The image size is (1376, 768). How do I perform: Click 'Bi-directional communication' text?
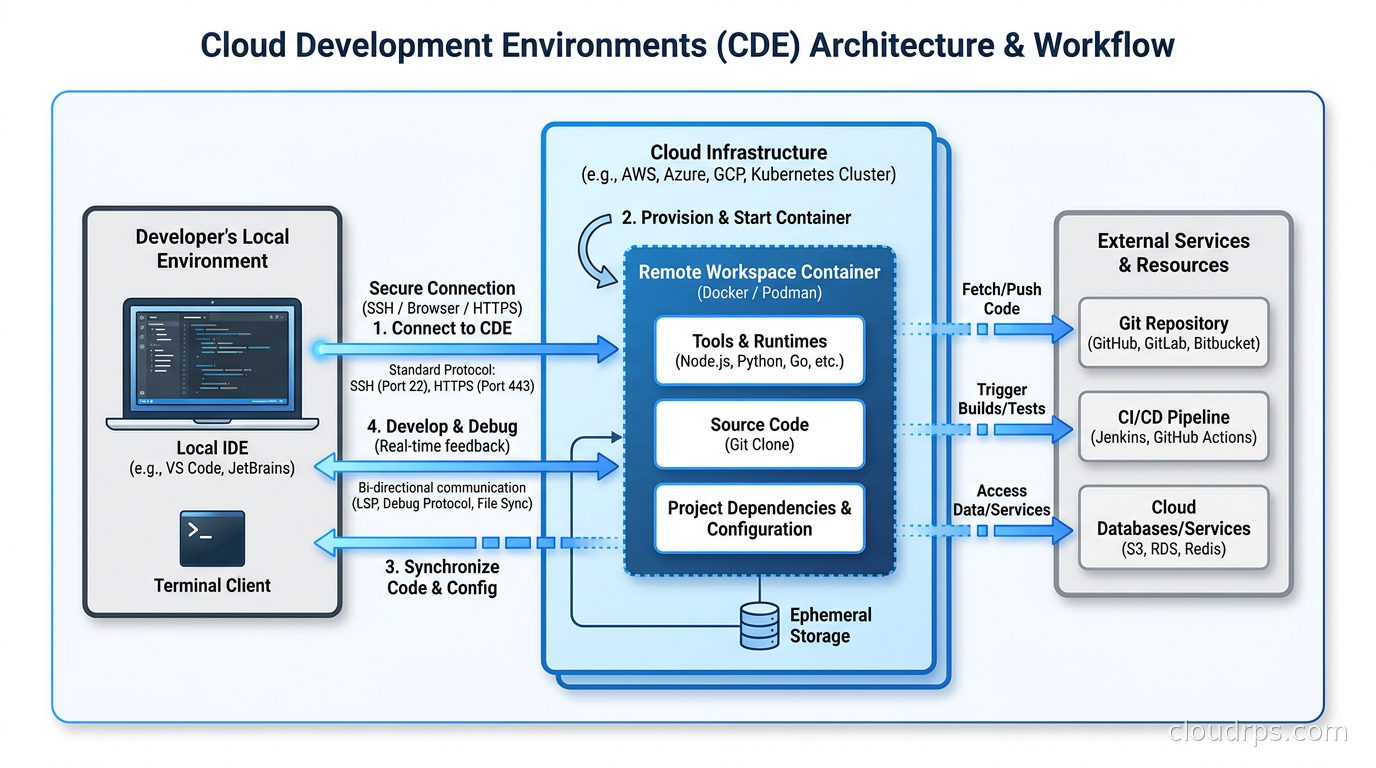[442, 488]
